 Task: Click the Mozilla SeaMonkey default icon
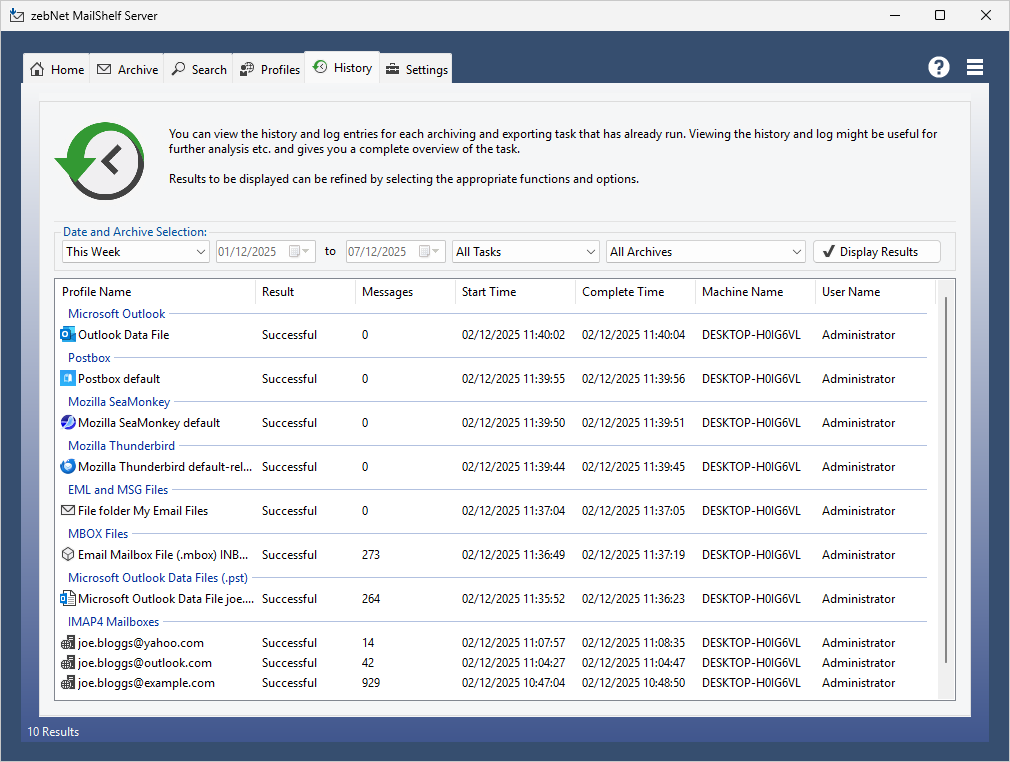coord(68,423)
